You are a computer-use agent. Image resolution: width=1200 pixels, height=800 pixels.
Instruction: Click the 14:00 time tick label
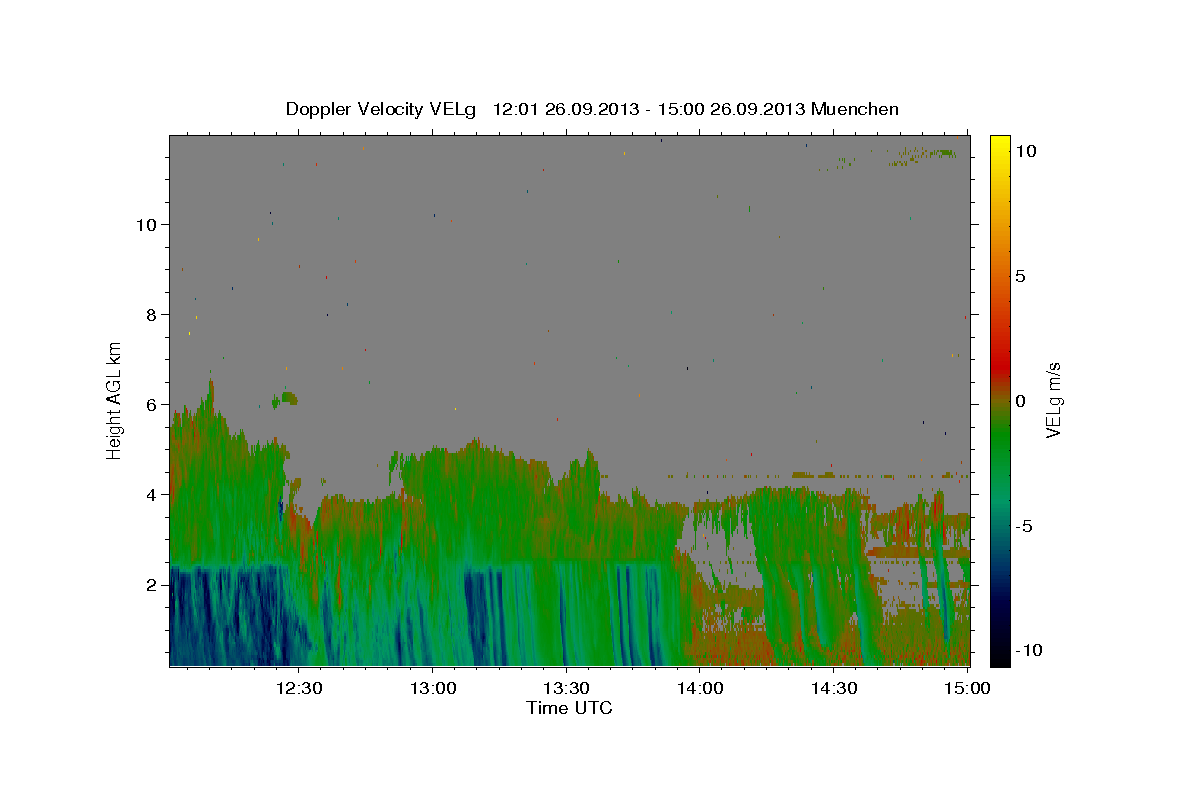click(x=699, y=688)
